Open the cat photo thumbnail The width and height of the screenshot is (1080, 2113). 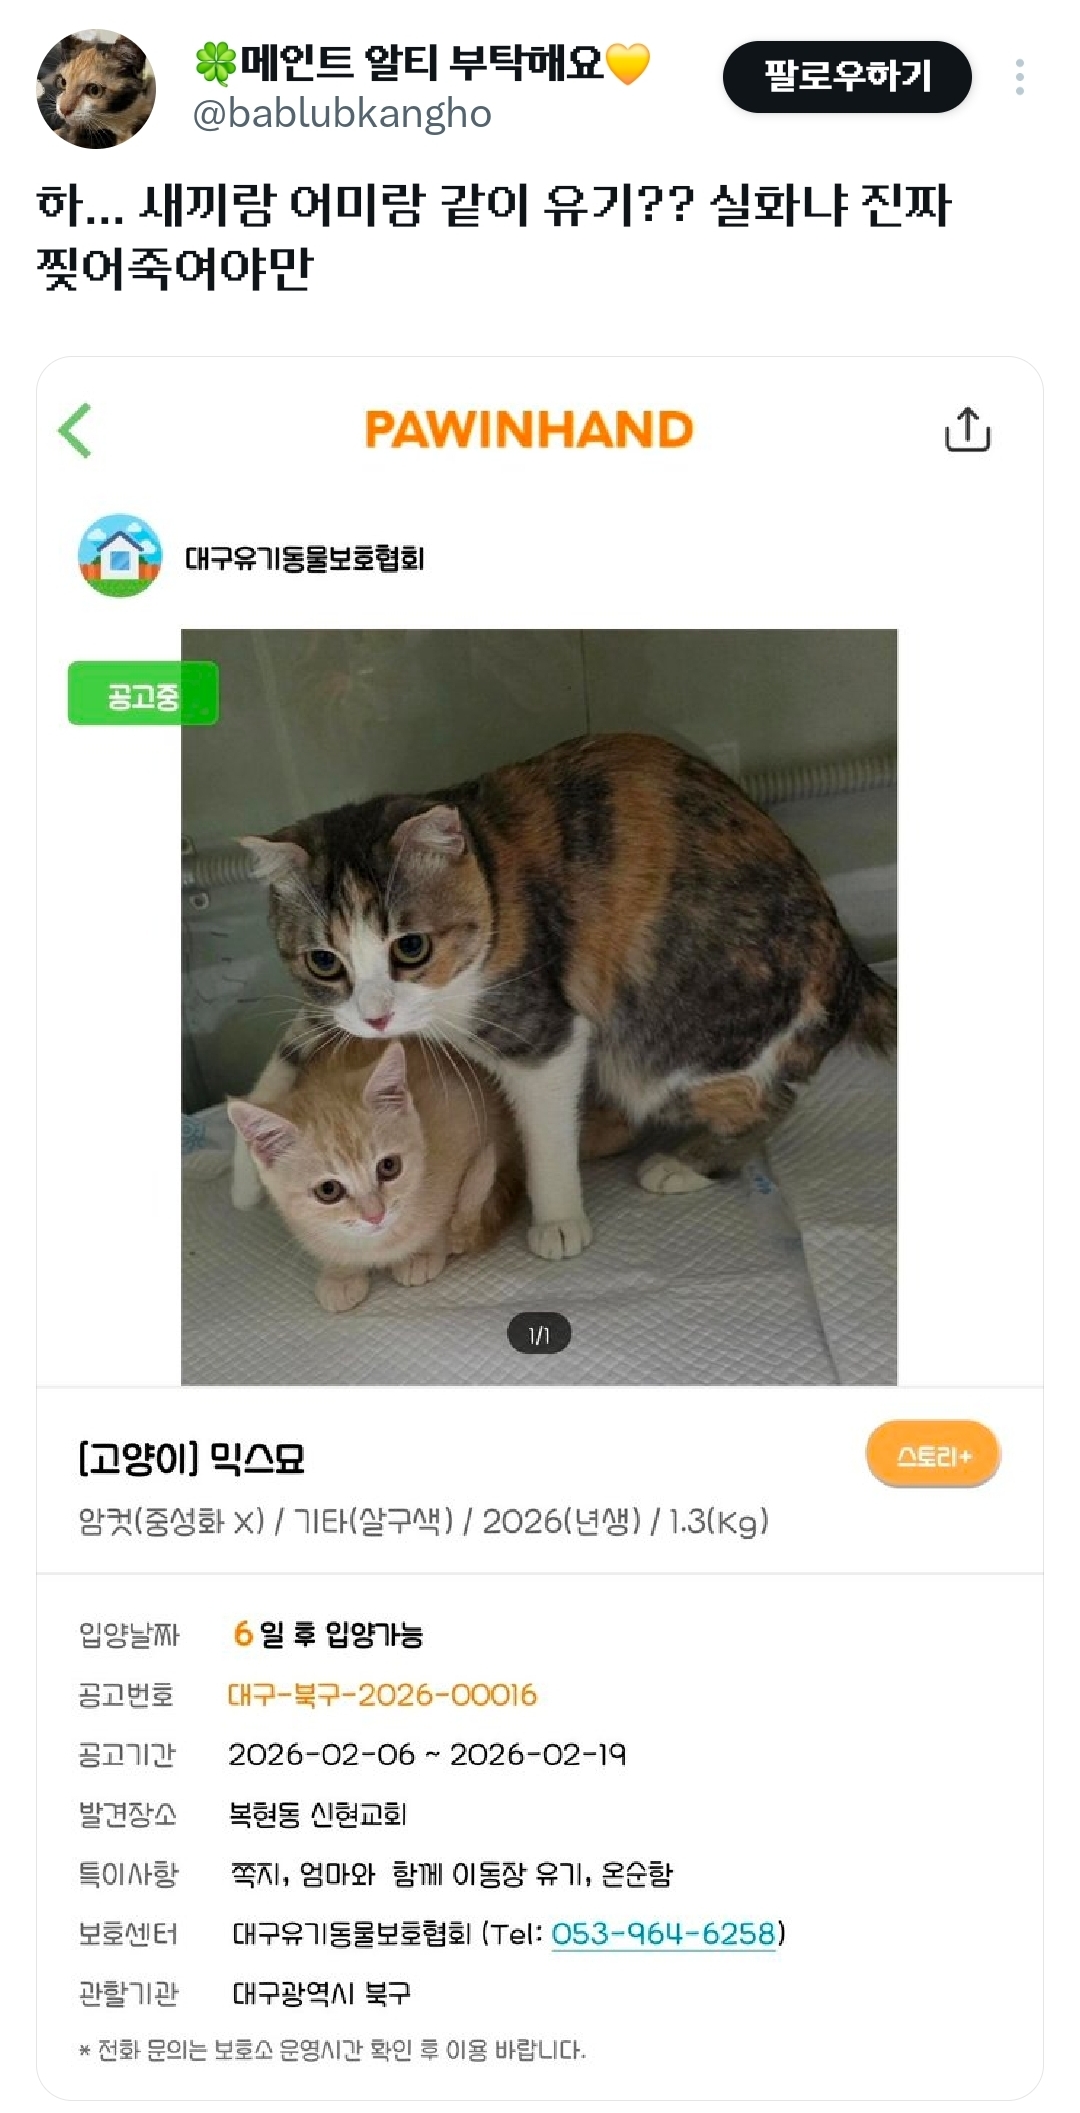click(x=539, y=1007)
